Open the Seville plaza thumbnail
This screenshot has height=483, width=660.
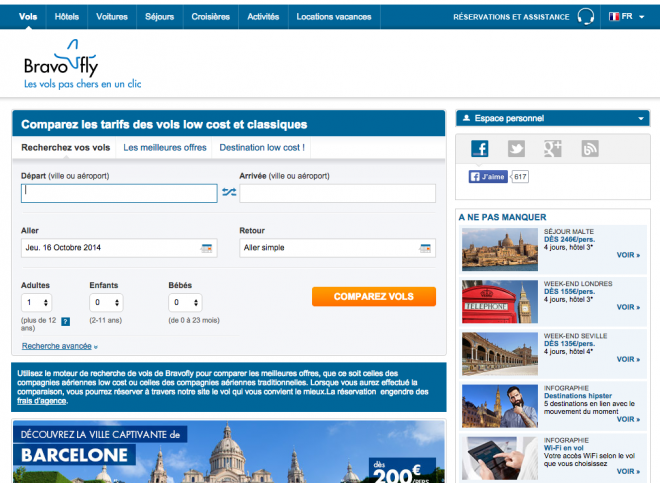(500, 354)
